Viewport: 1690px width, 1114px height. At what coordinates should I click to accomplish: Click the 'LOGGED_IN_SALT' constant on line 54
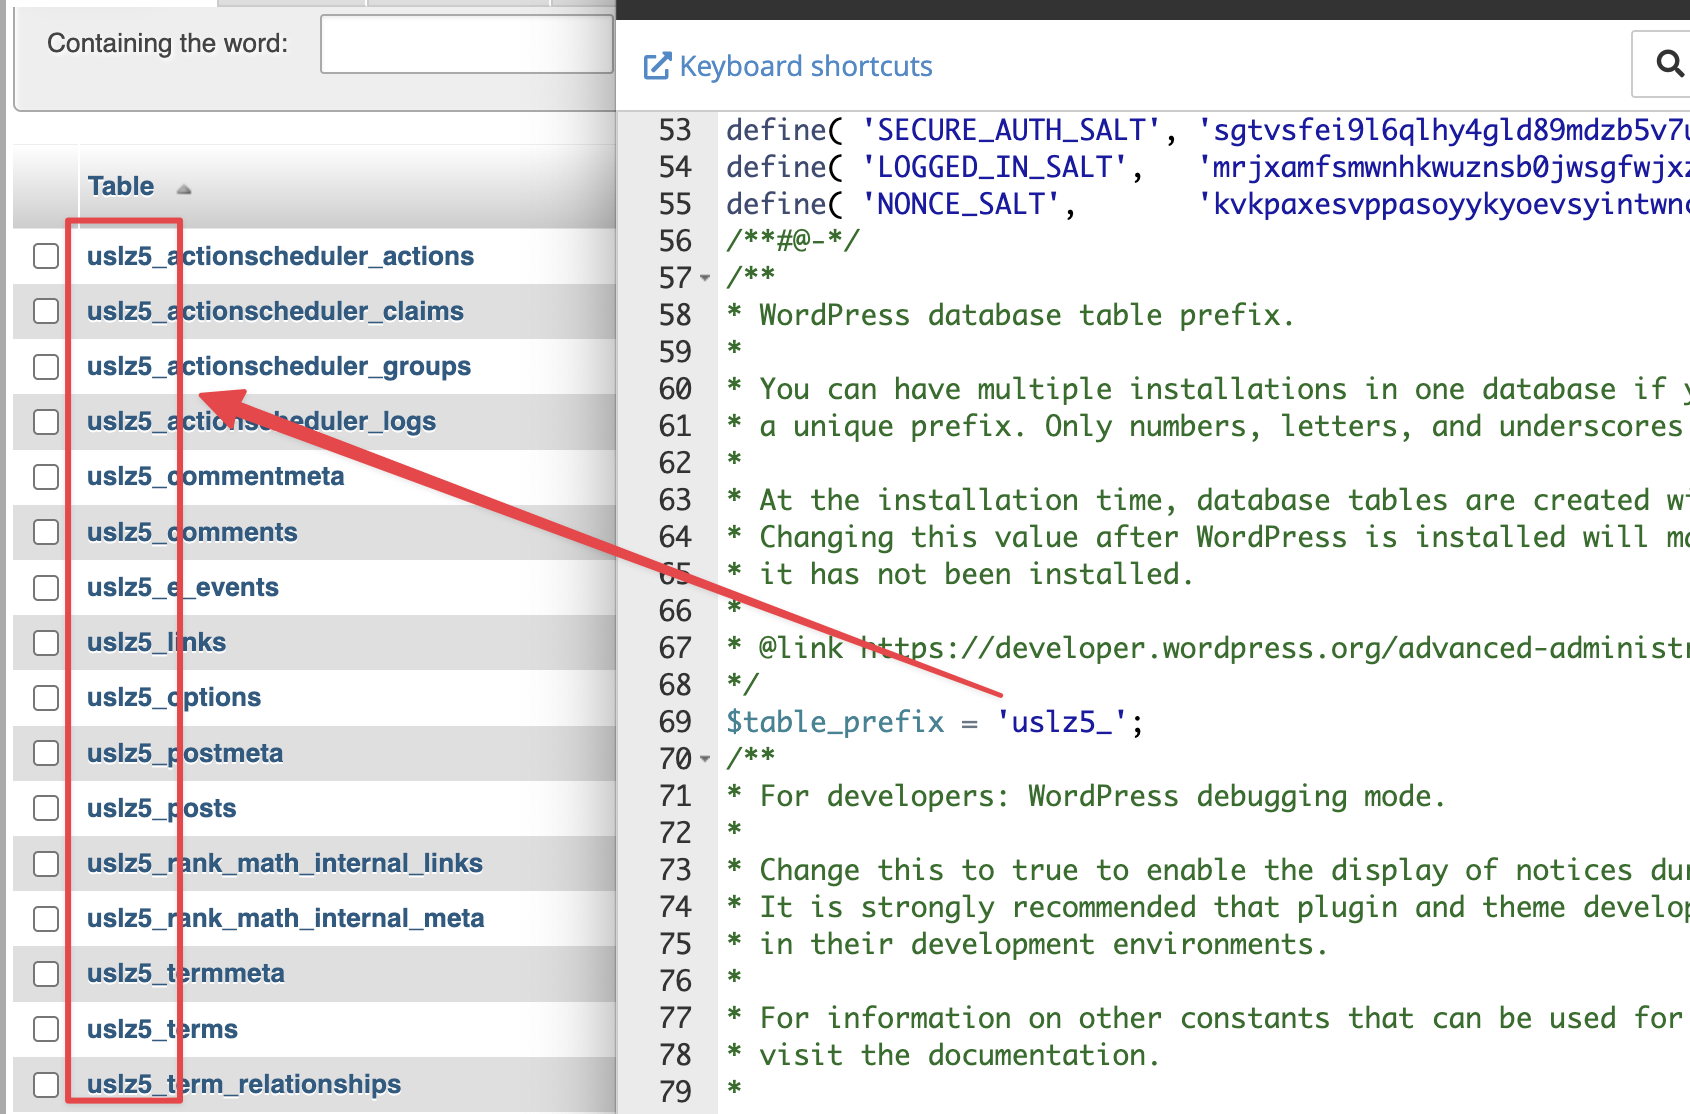[994, 167]
